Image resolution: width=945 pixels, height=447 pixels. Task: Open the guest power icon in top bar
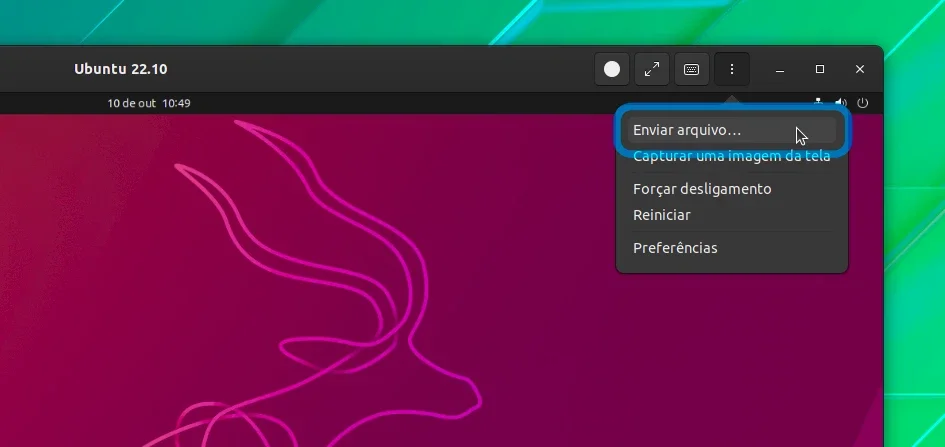click(862, 103)
